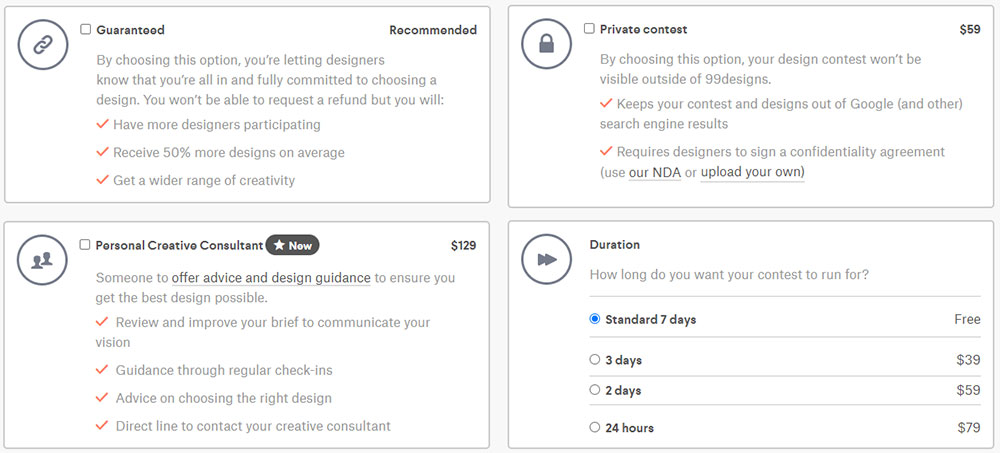Click the padlock Private contest icon
1000x453 pixels.
click(x=547, y=44)
